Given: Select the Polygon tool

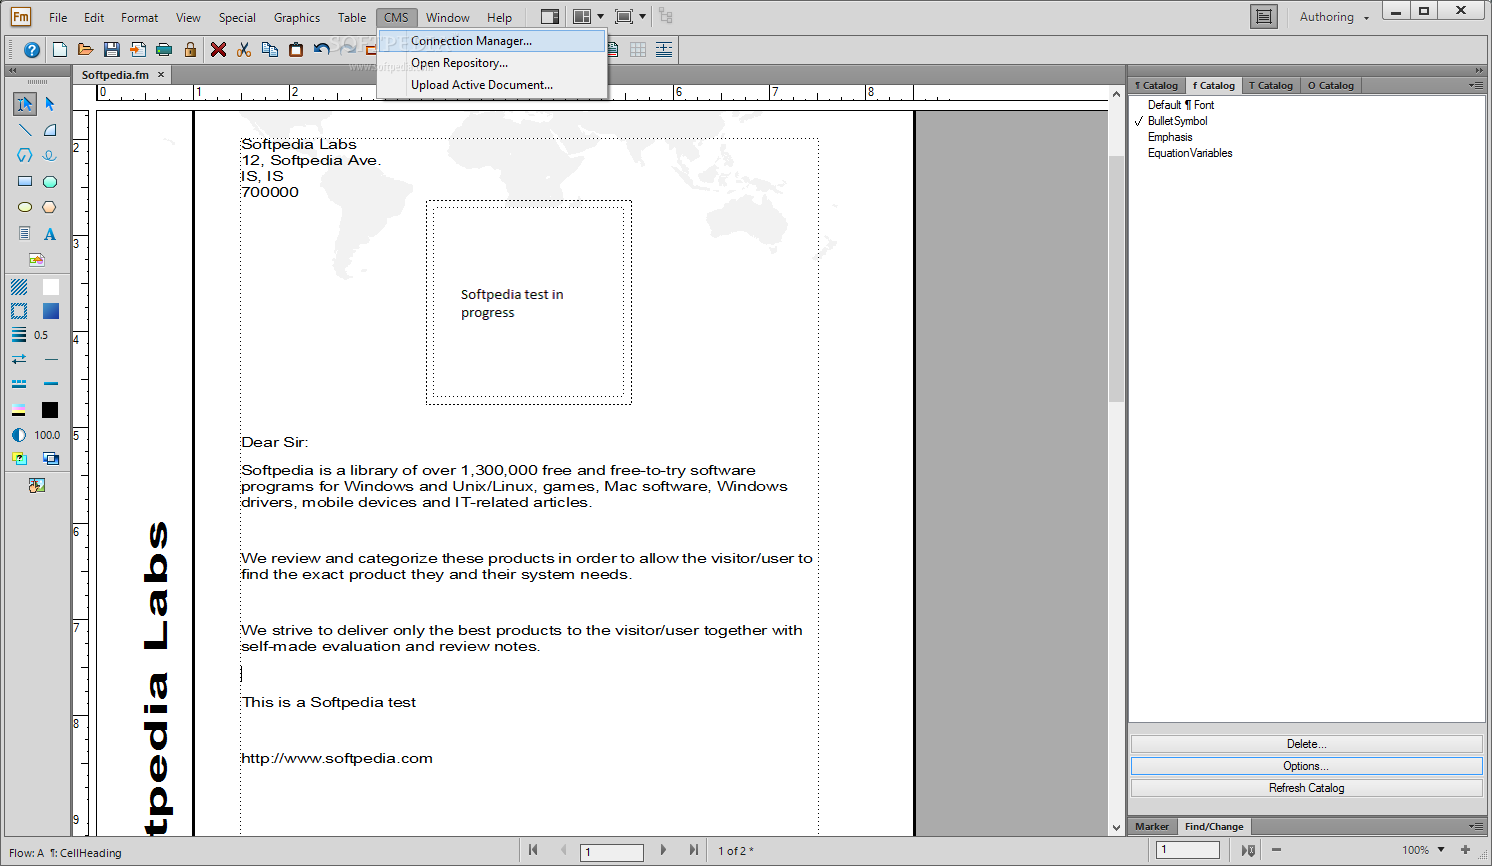Looking at the screenshot, I should pos(25,156).
